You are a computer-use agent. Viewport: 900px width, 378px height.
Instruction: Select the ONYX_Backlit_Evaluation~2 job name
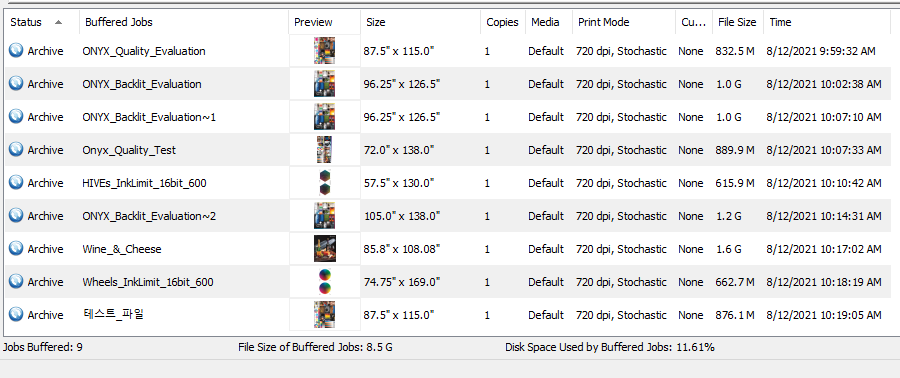point(149,216)
